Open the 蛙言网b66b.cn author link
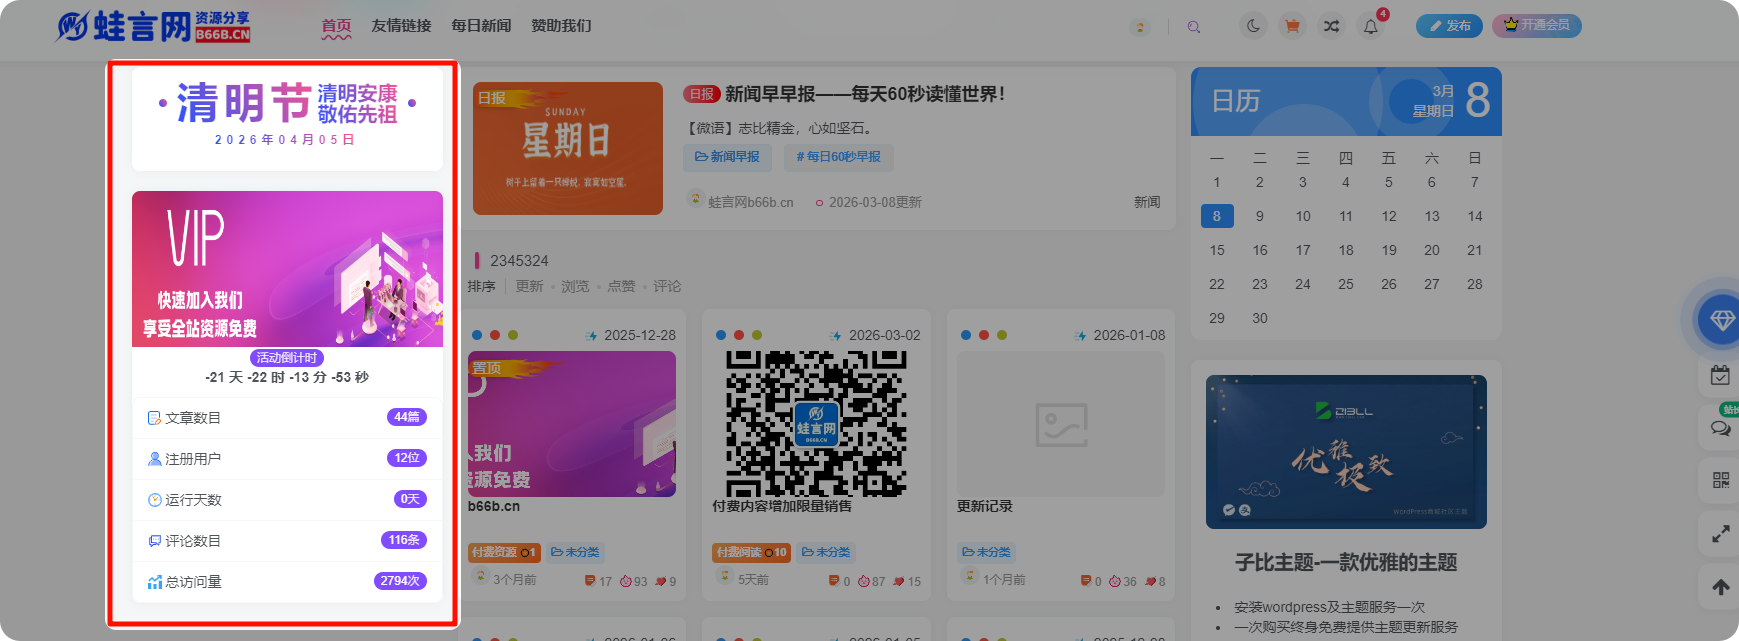The image size is (1739, 641). (751, 202)
